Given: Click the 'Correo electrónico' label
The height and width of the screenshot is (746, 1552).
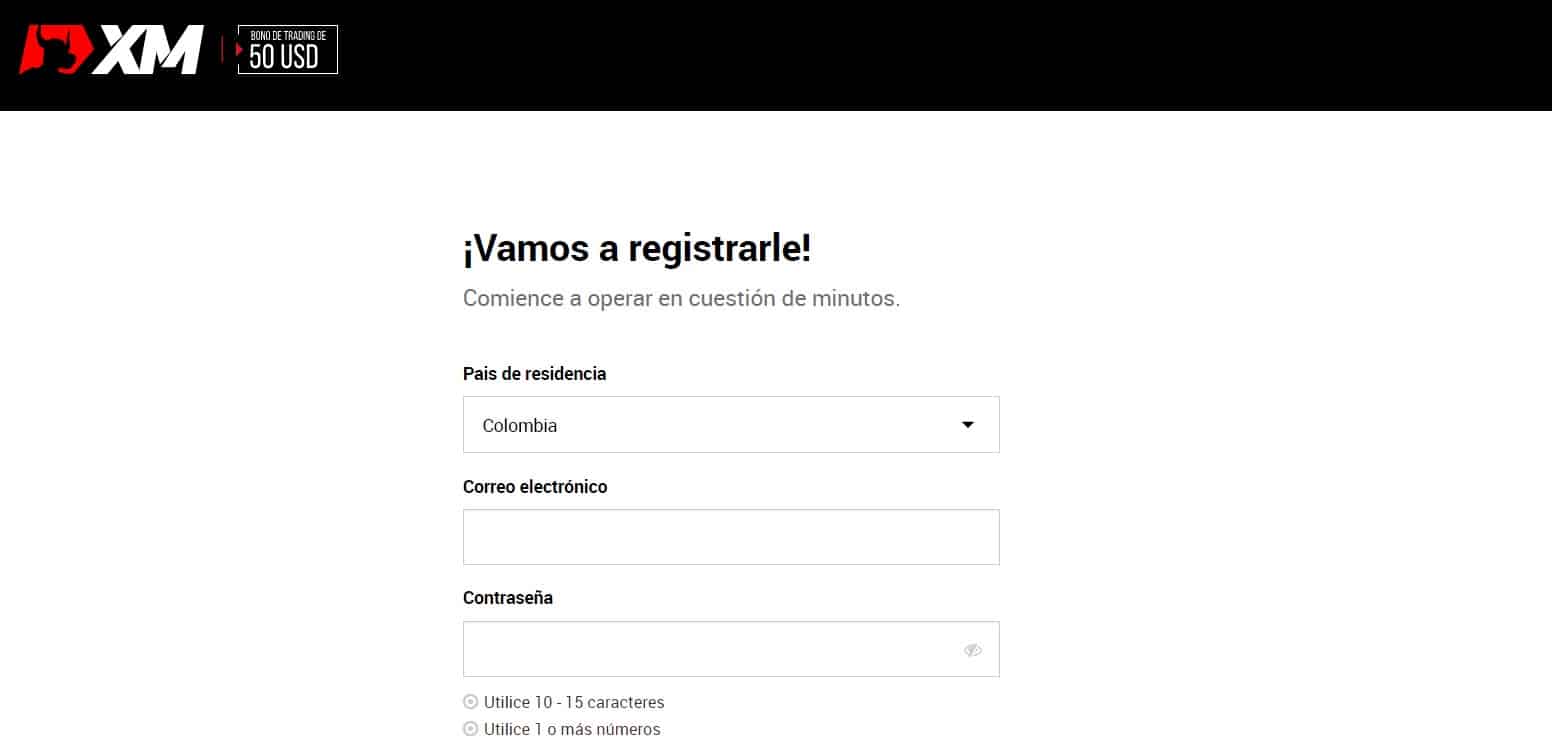Looking at the screenshot, I should click(535, 486).
